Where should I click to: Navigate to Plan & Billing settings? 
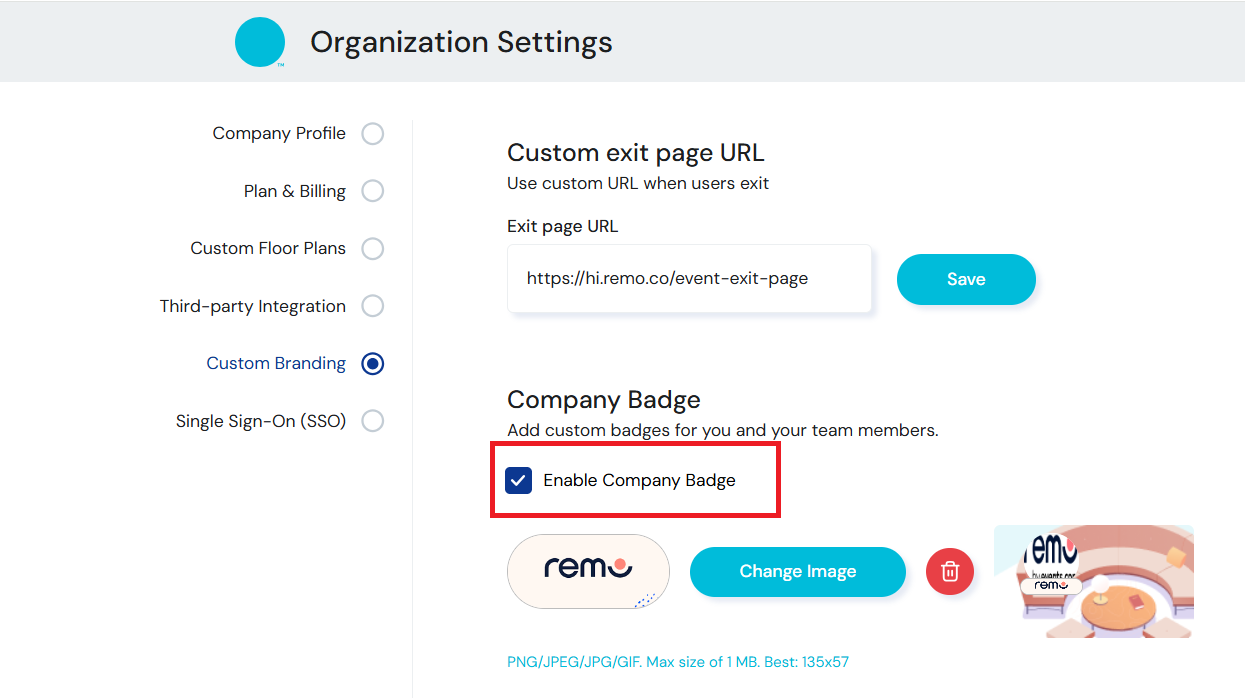pyautogui.click(x=295, y=190)
